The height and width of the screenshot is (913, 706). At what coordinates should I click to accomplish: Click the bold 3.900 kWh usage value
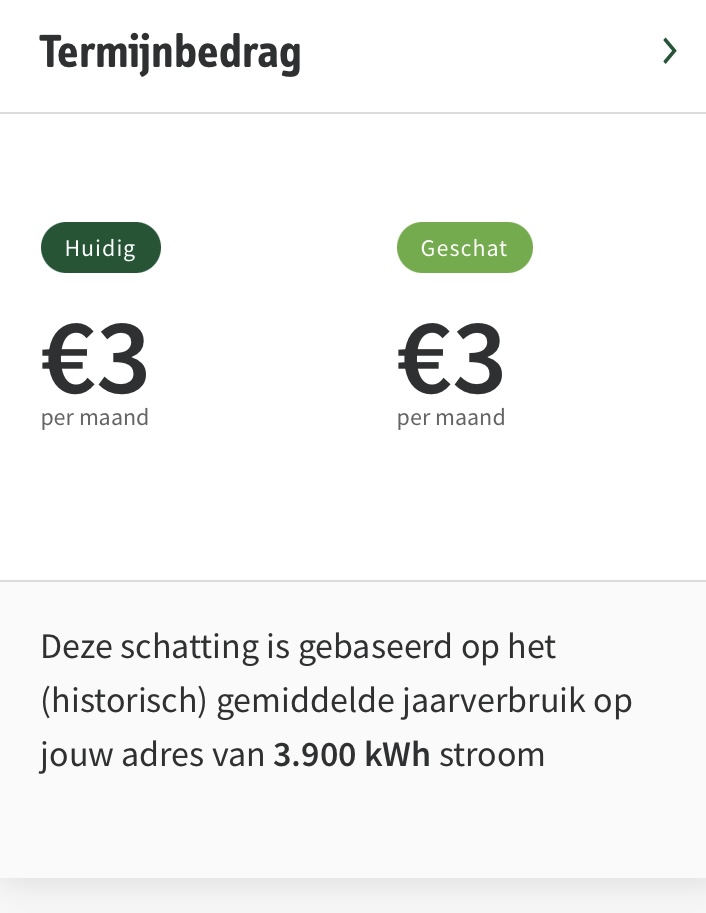[352, 755]
